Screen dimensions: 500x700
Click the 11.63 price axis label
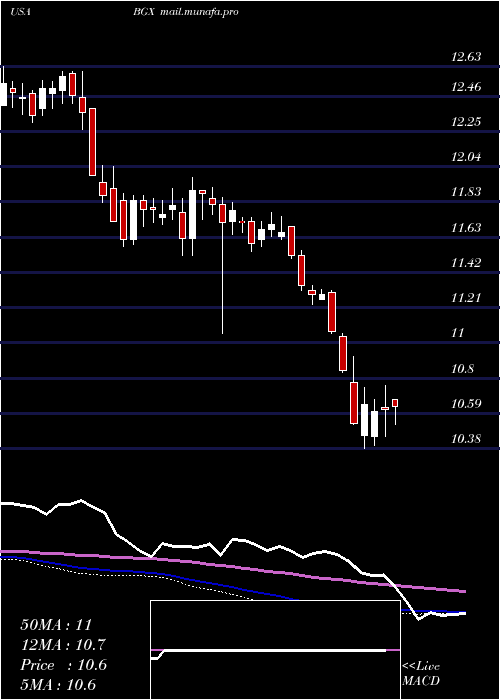[x=466, y=228]
